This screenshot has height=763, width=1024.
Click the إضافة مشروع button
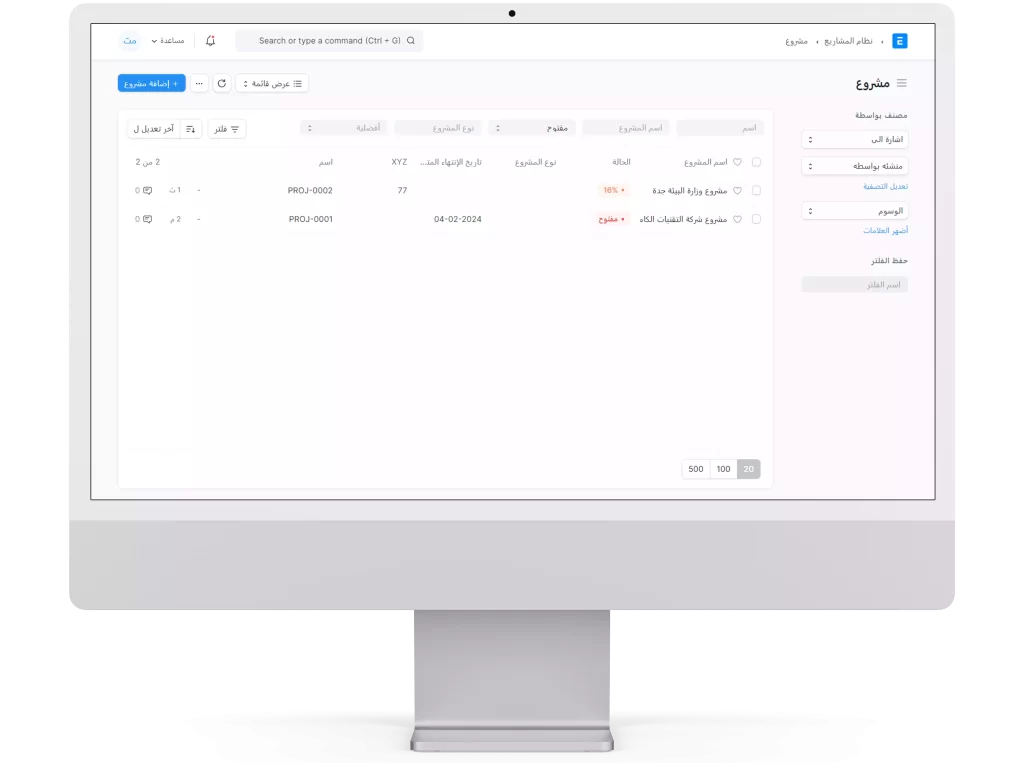coord(151,84)
